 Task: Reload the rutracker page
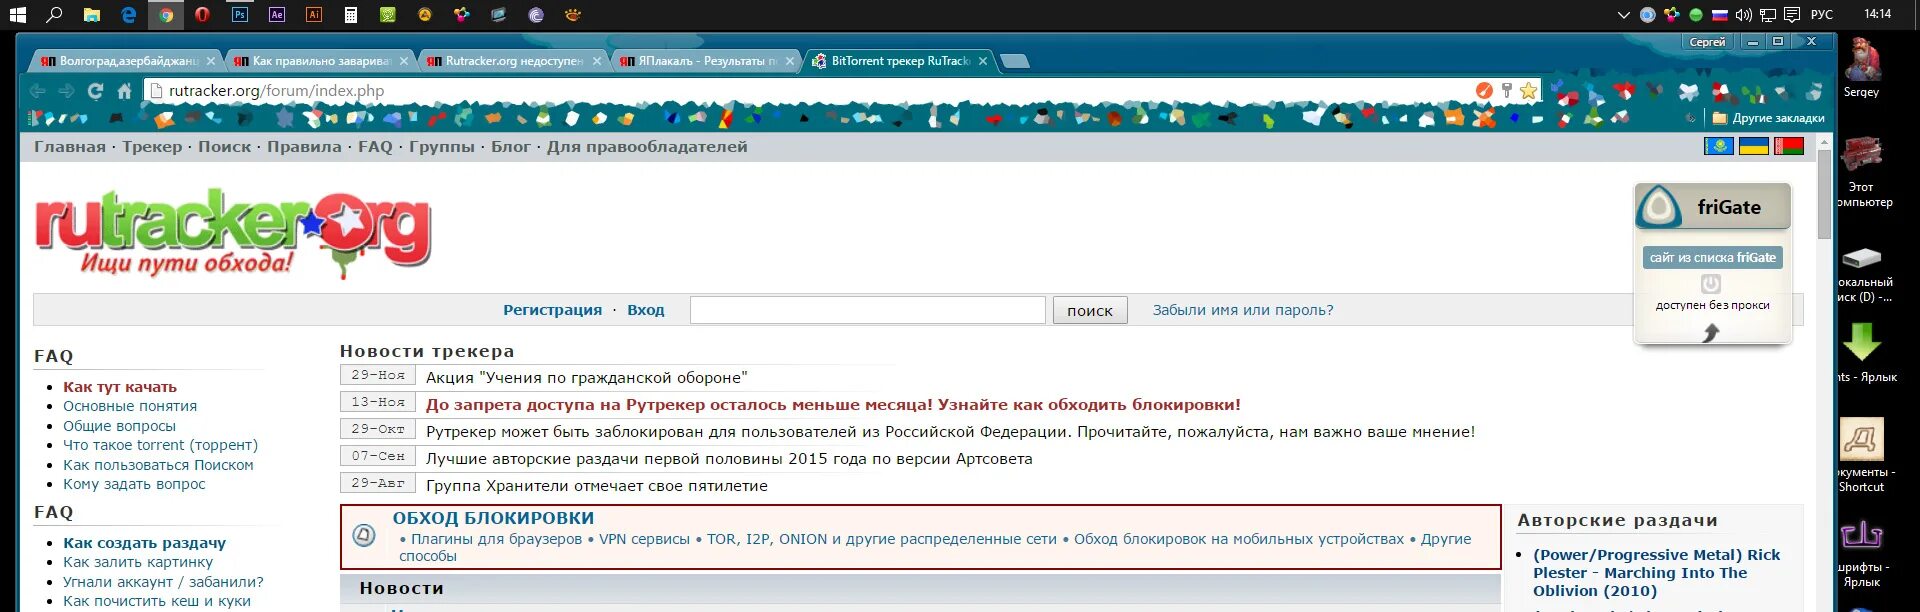tap(96, 91)
